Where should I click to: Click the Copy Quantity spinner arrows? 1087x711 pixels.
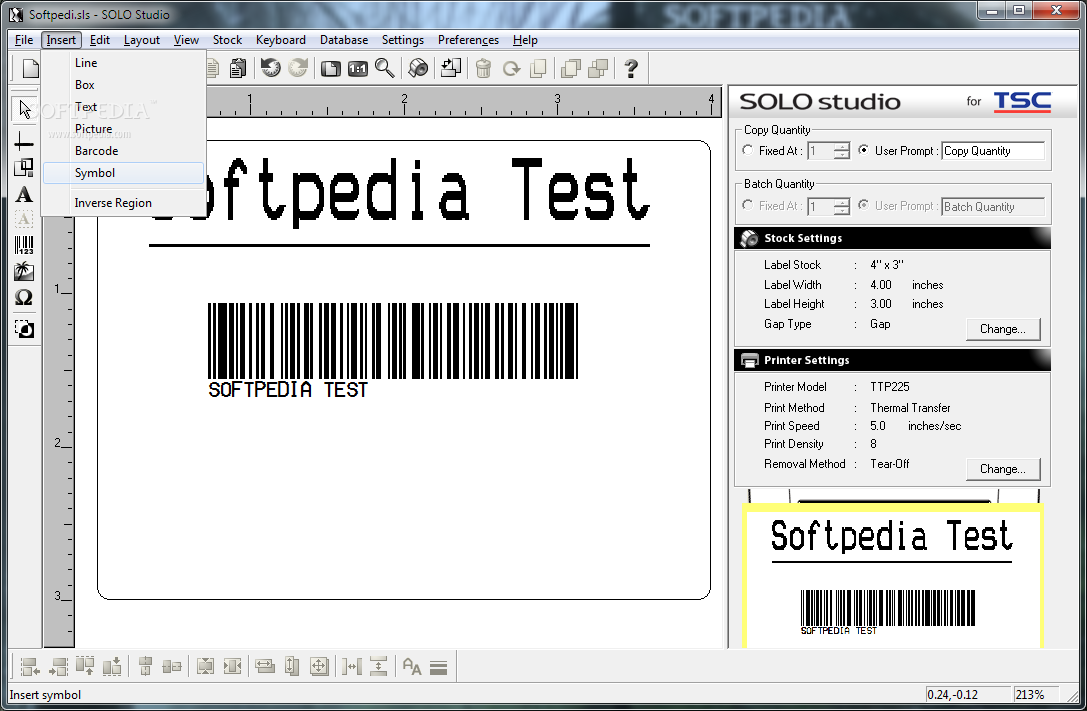[x=842, y=150]
